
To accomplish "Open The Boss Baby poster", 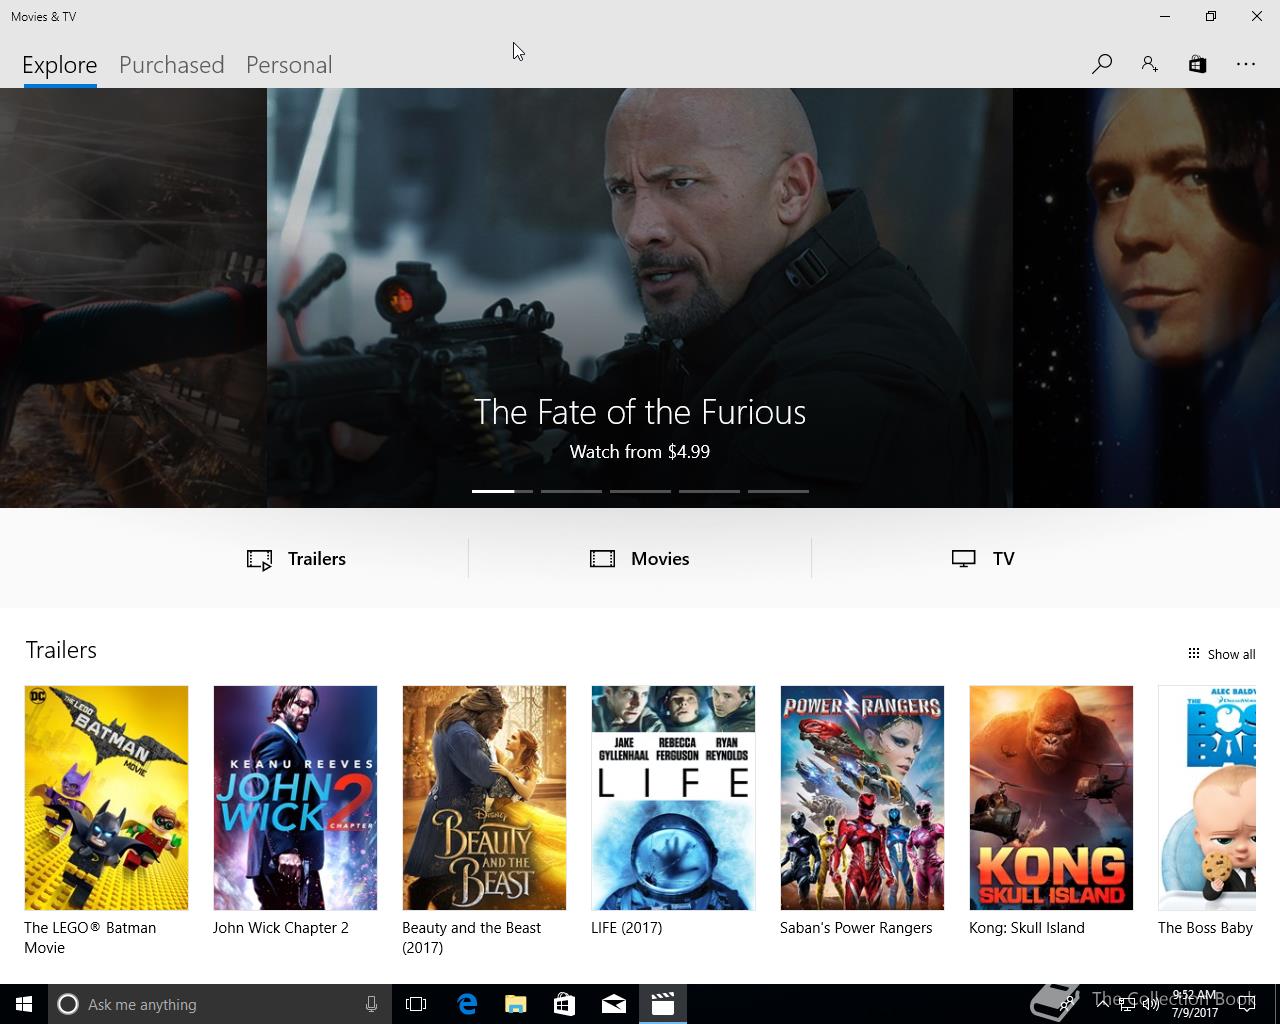I will pos(1207,798).
